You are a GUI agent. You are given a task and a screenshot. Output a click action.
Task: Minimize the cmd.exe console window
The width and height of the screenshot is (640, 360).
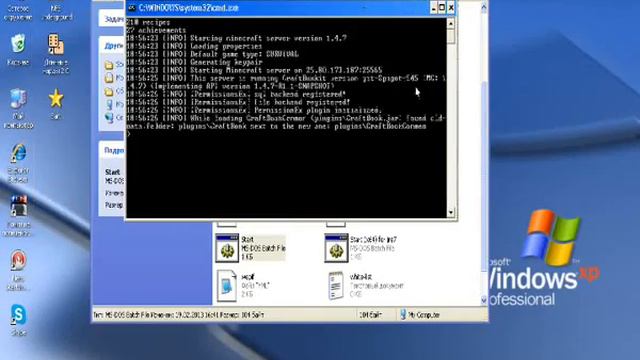pyautogui.click(x=433, y=8)
